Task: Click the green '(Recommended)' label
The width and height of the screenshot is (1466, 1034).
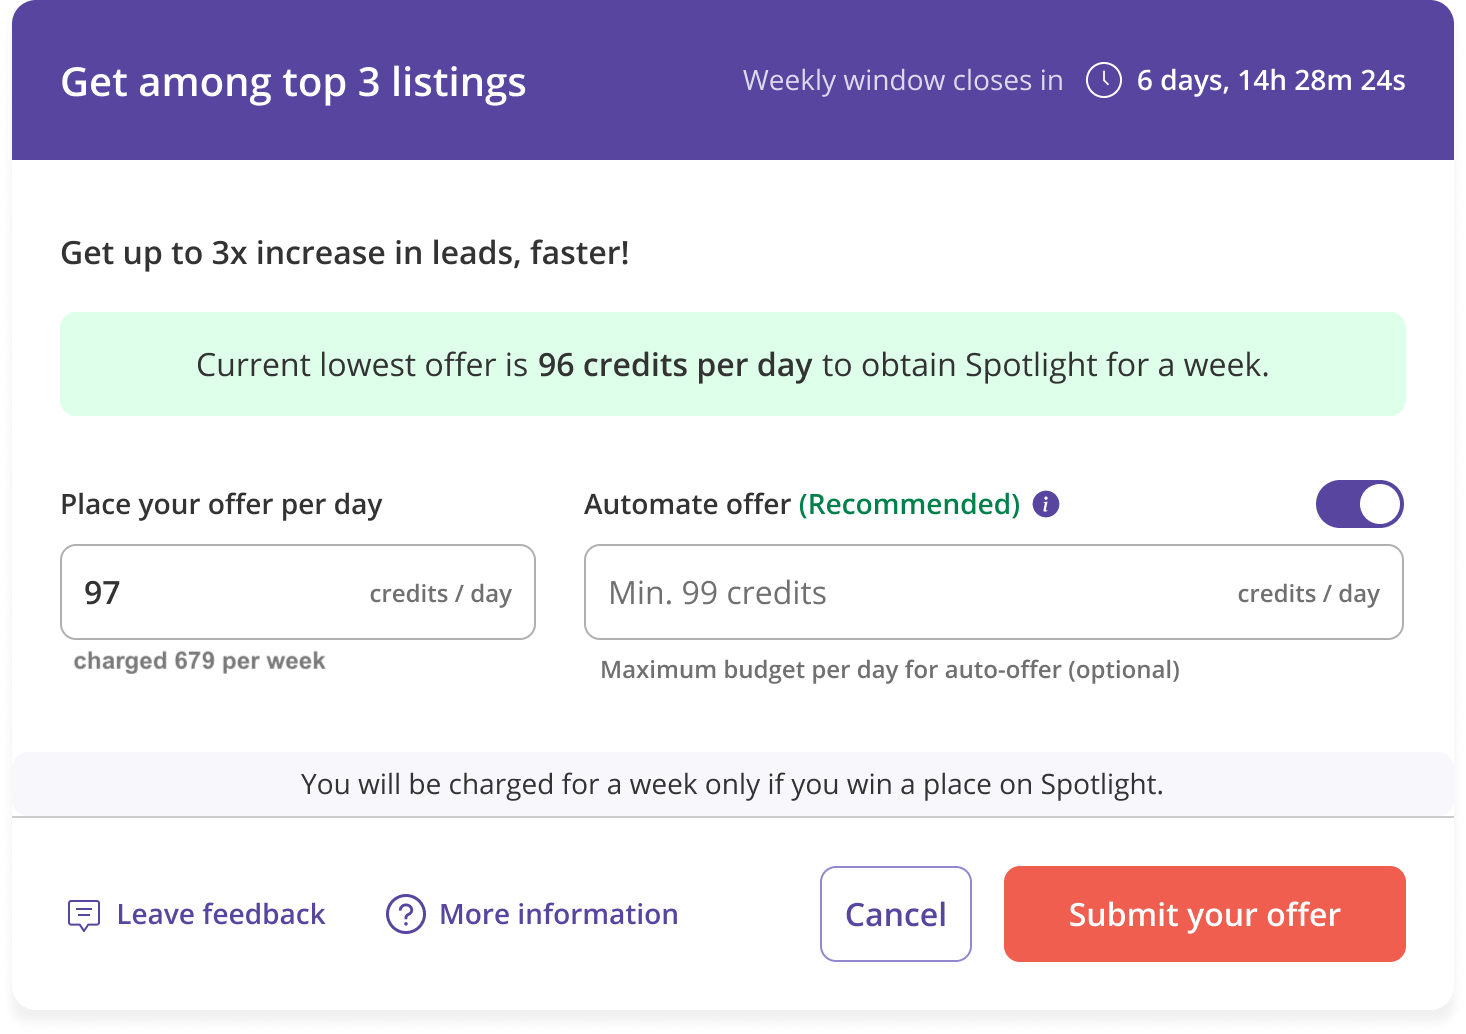Action: 909,504
